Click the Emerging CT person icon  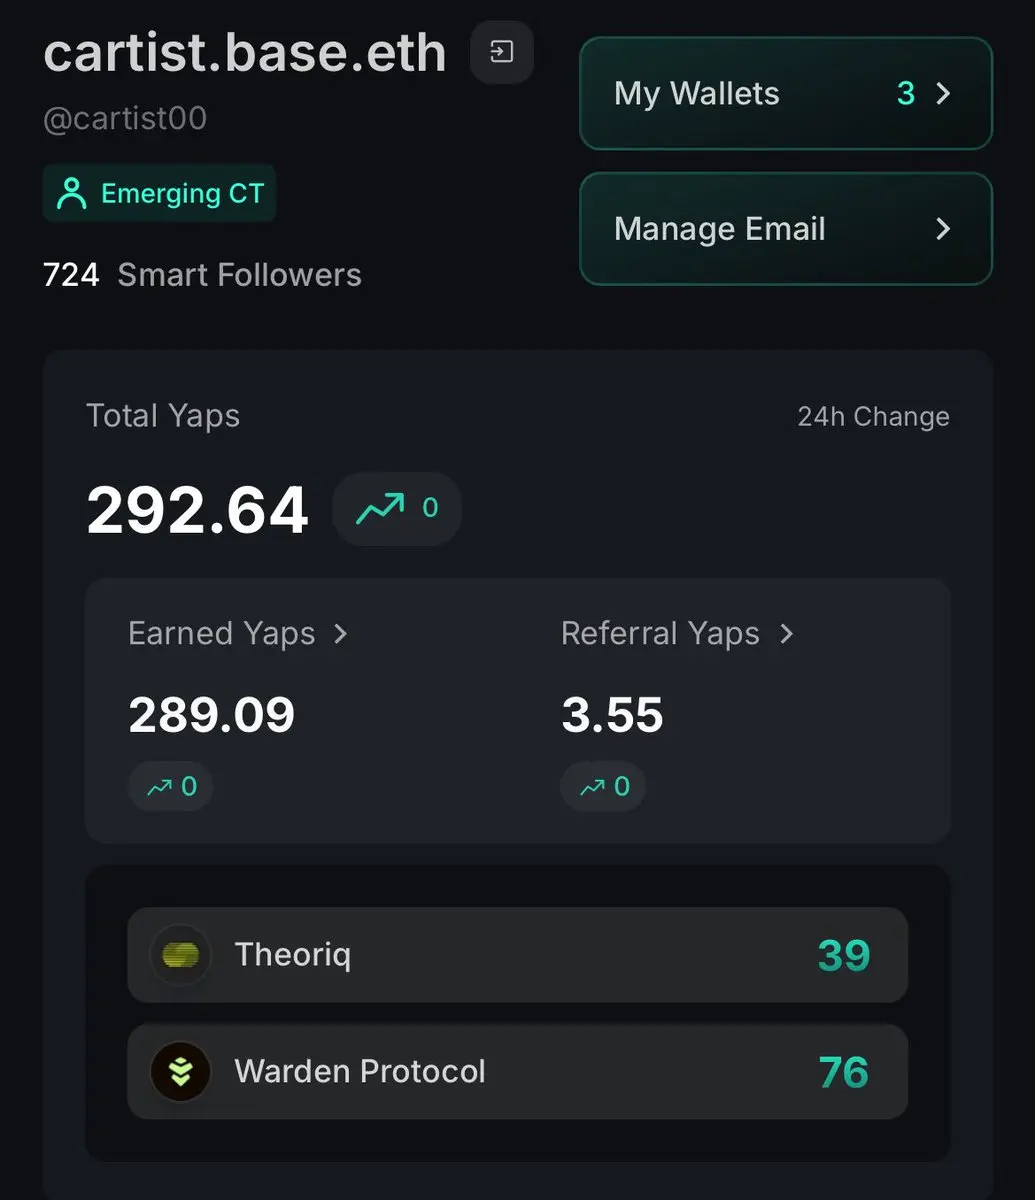(71, 193)
